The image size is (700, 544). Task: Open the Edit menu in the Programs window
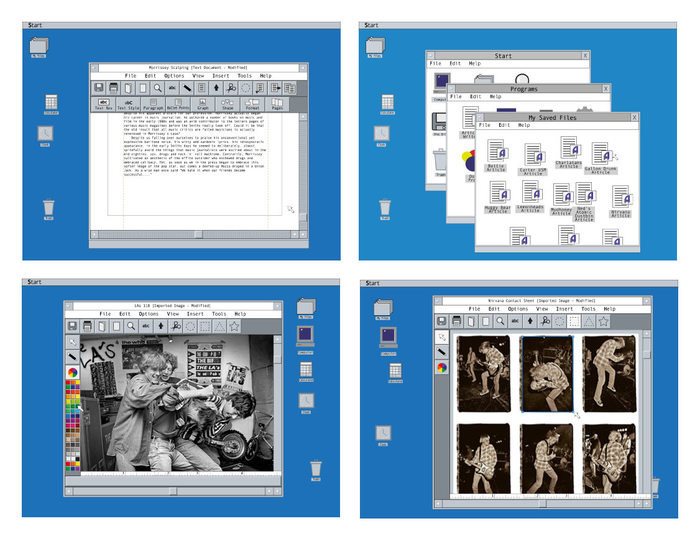475,96
